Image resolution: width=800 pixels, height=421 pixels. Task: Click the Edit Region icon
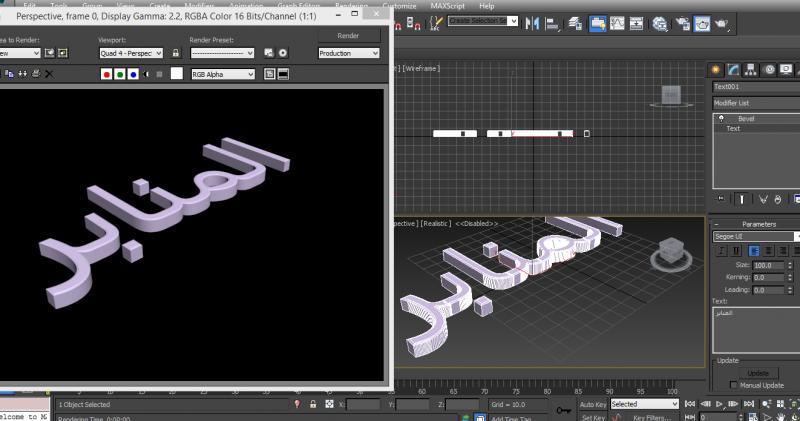point(49,53)
